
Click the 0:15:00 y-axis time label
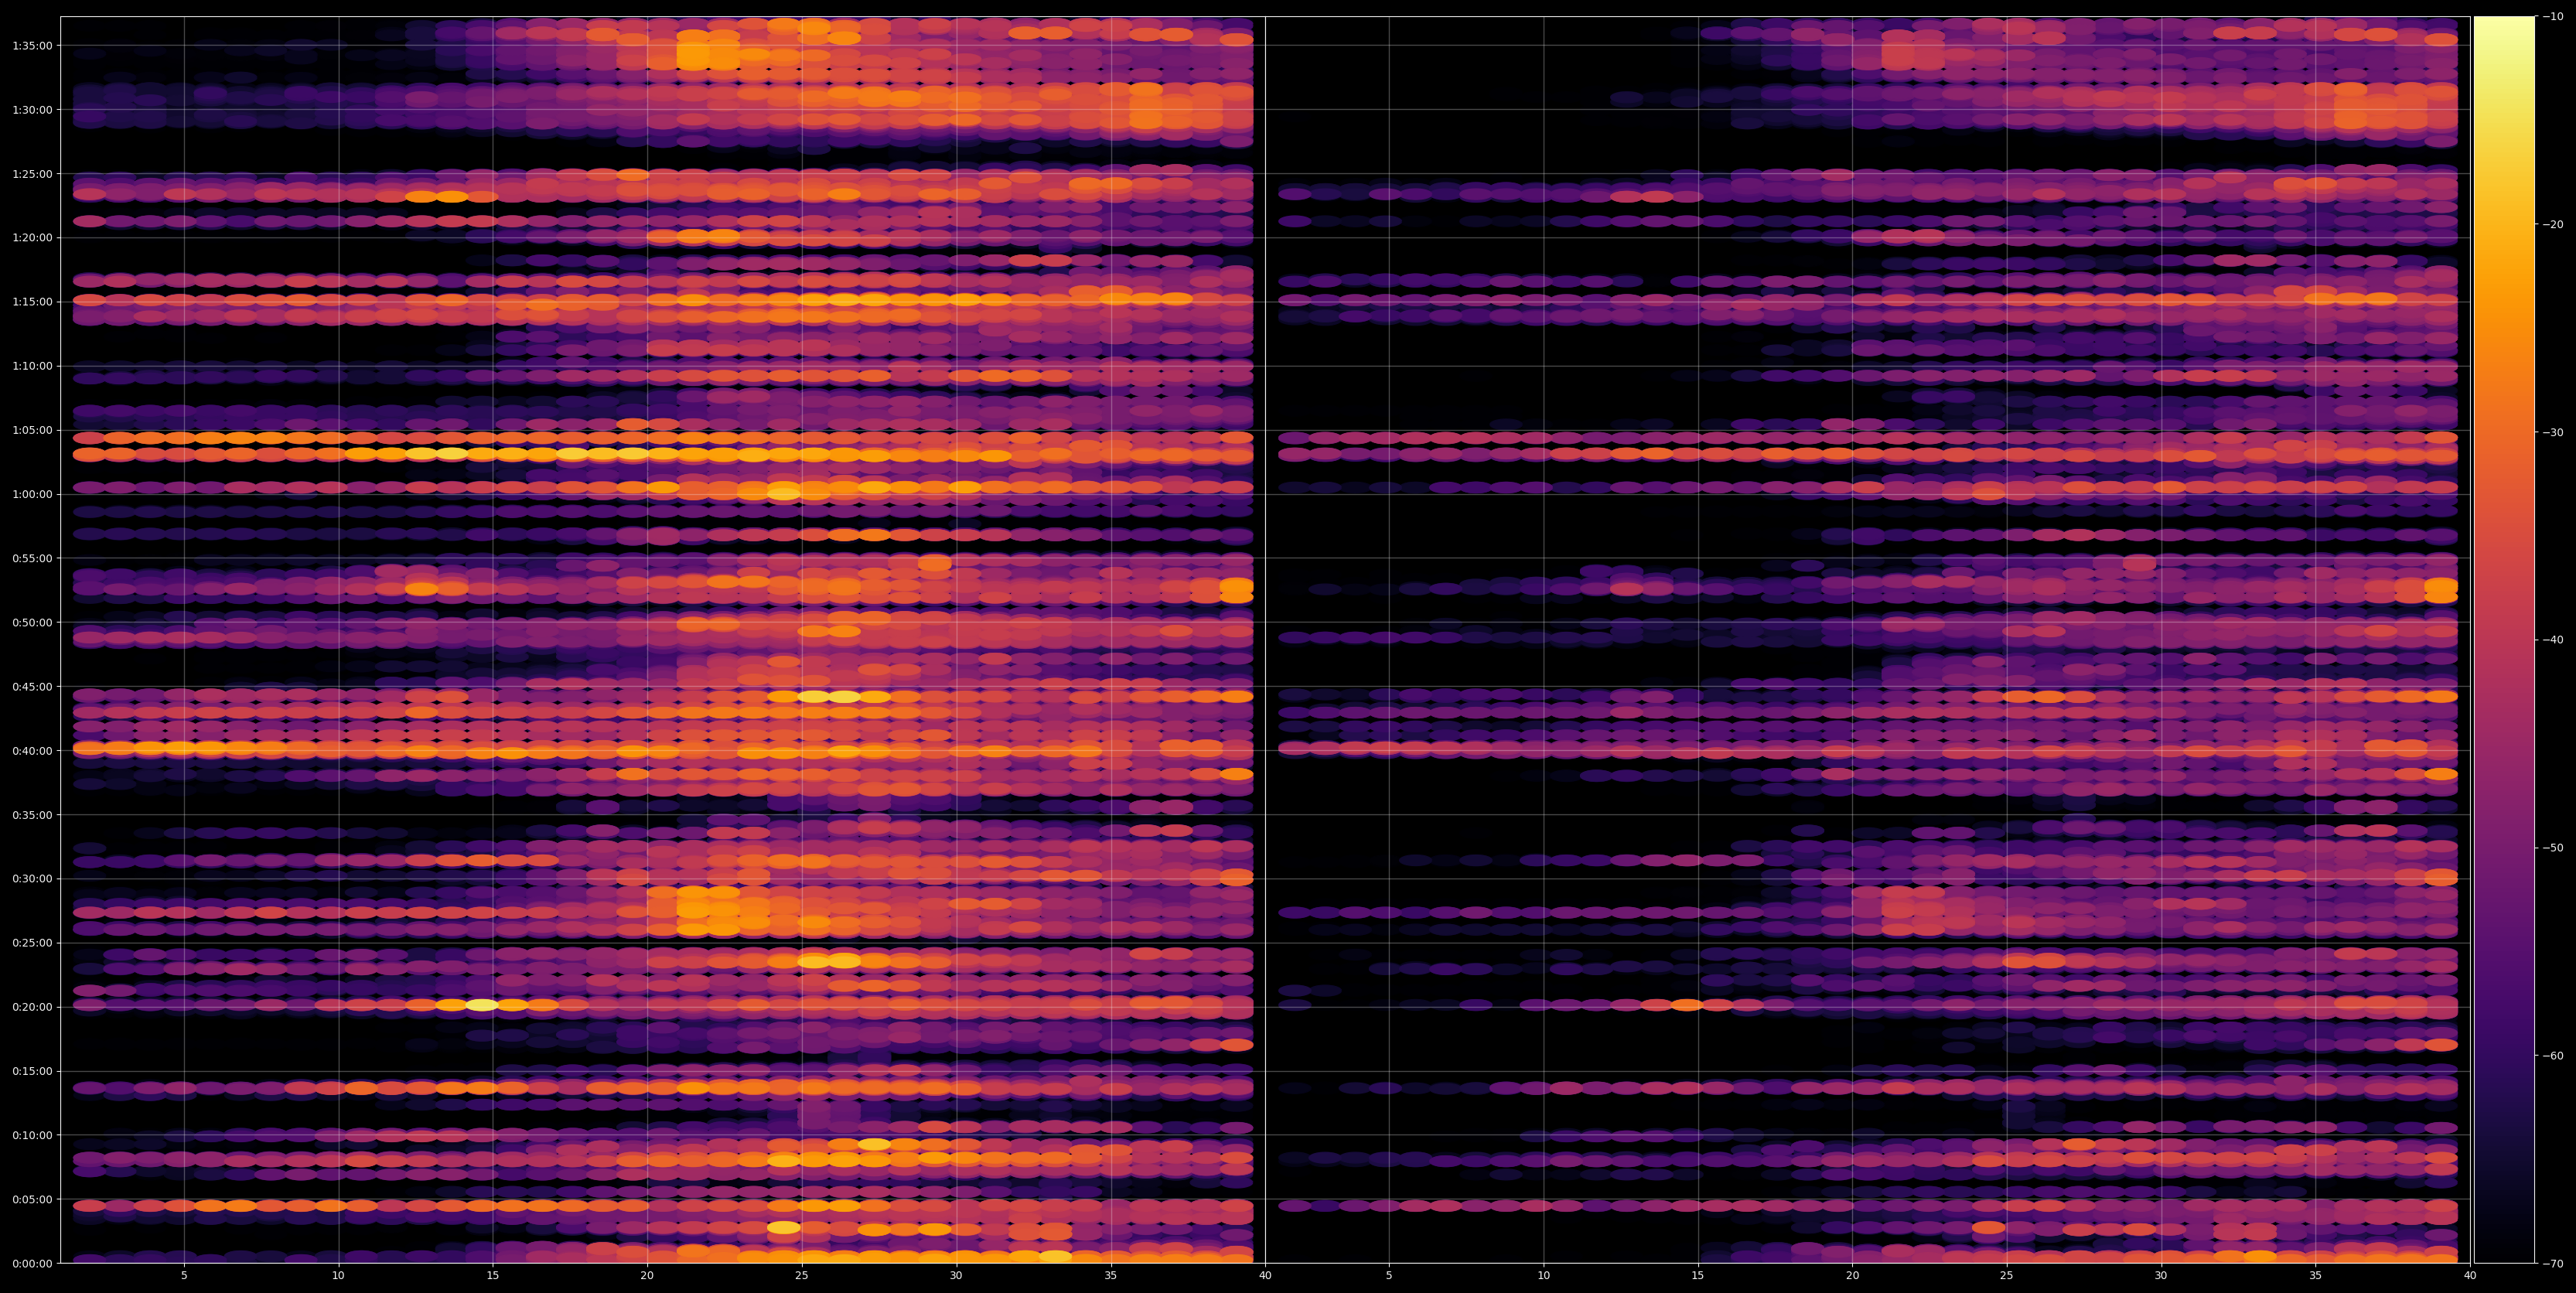point(32,1071)
